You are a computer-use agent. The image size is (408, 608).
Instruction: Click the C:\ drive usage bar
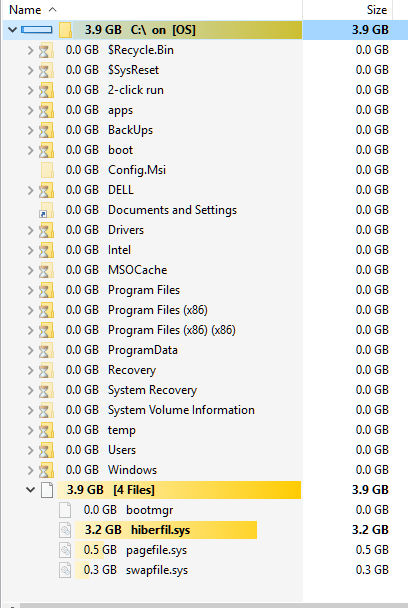(x=37, y=29)
